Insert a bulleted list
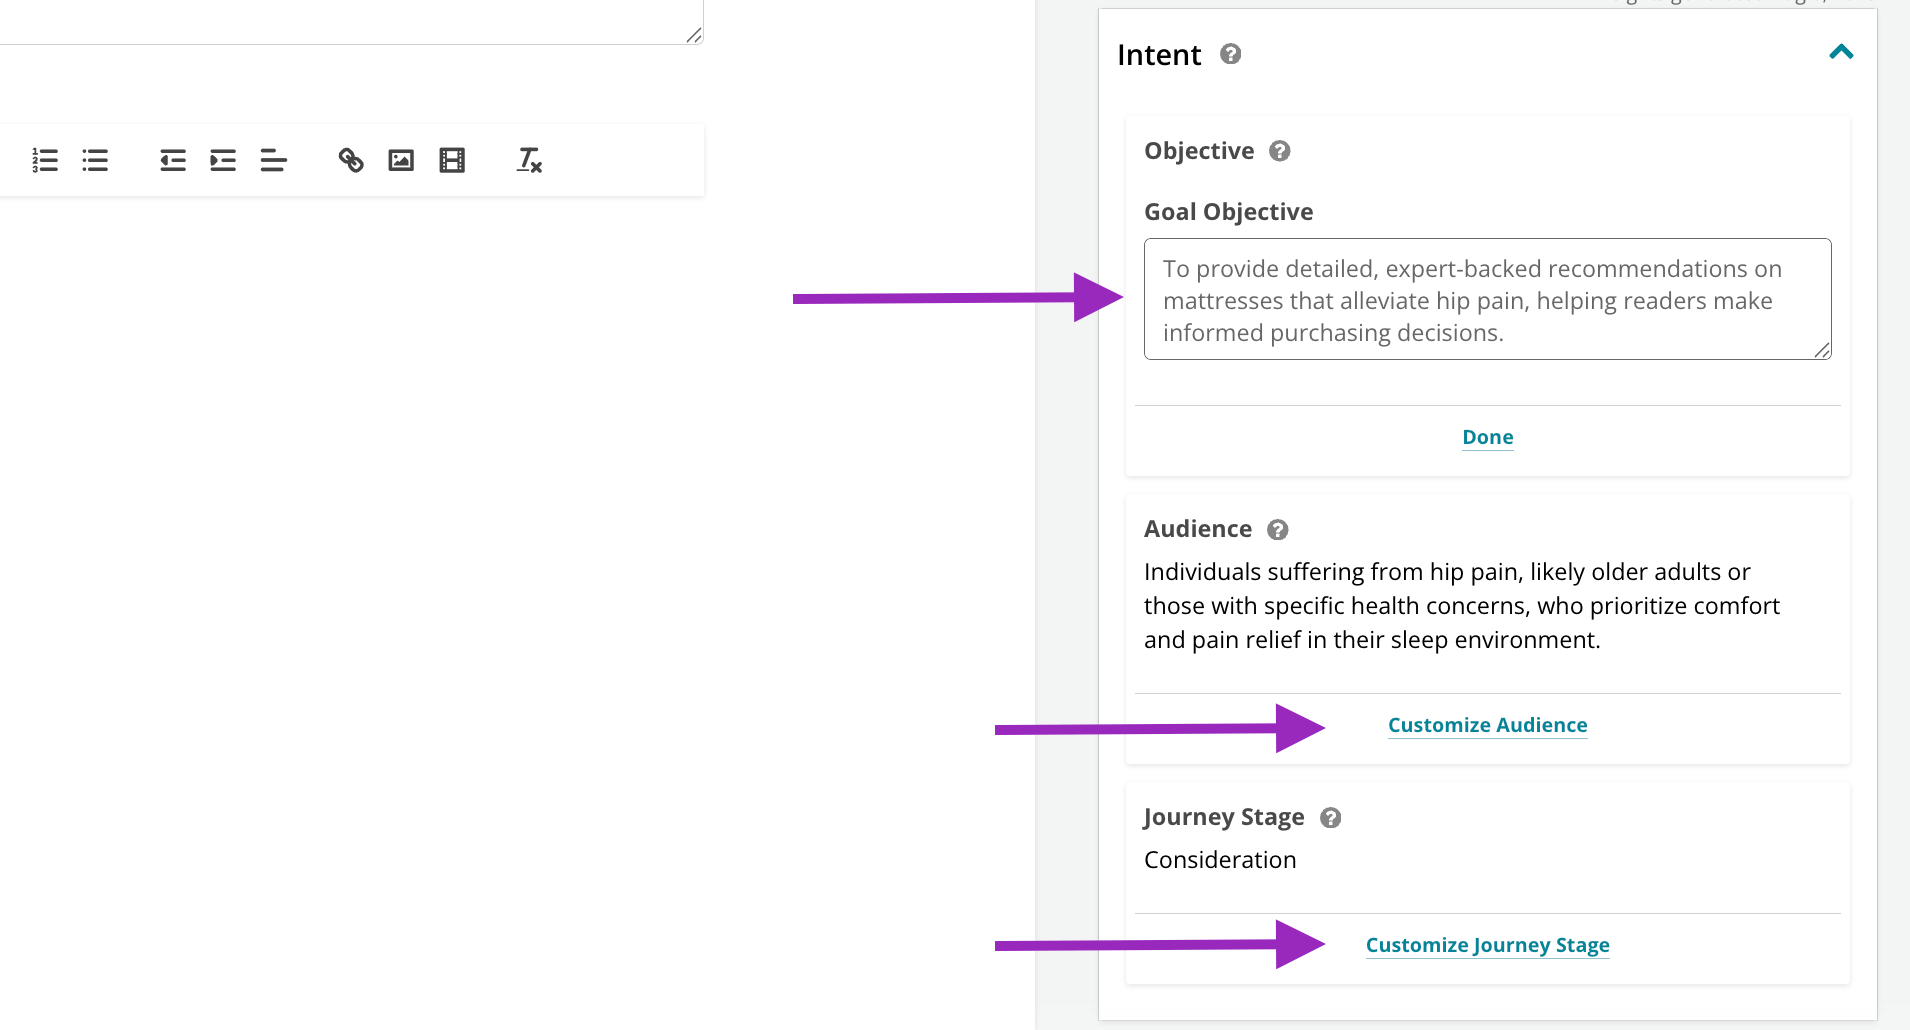This screenshot has width=1910, height=1030. pos(95,160)
